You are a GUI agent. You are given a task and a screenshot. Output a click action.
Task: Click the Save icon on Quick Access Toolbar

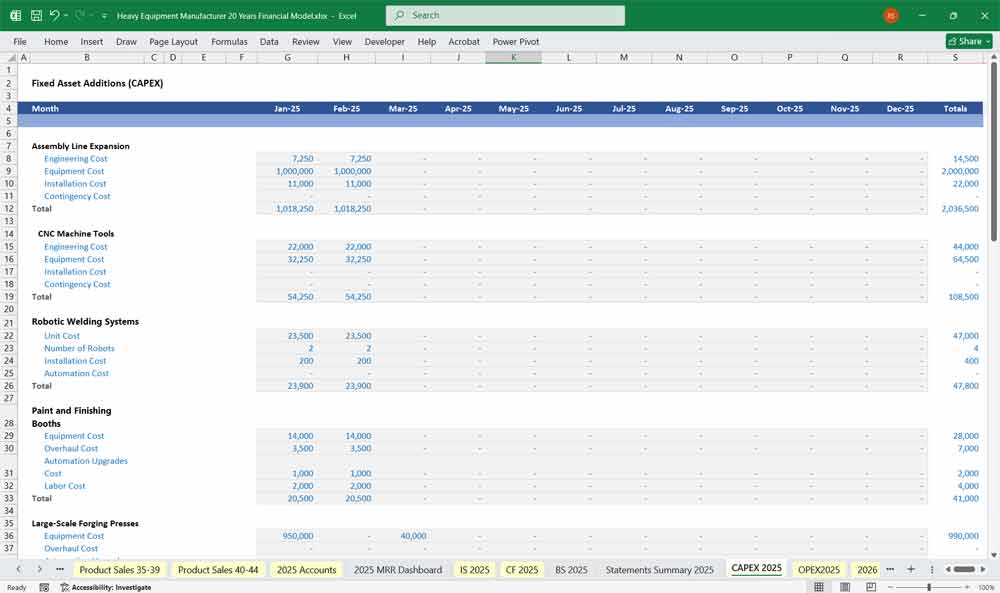pyautogui.click(x=35, y=15)
